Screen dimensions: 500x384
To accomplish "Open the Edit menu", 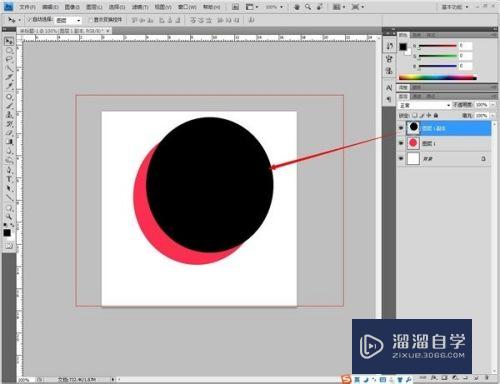I will click(x=50, y=7).
